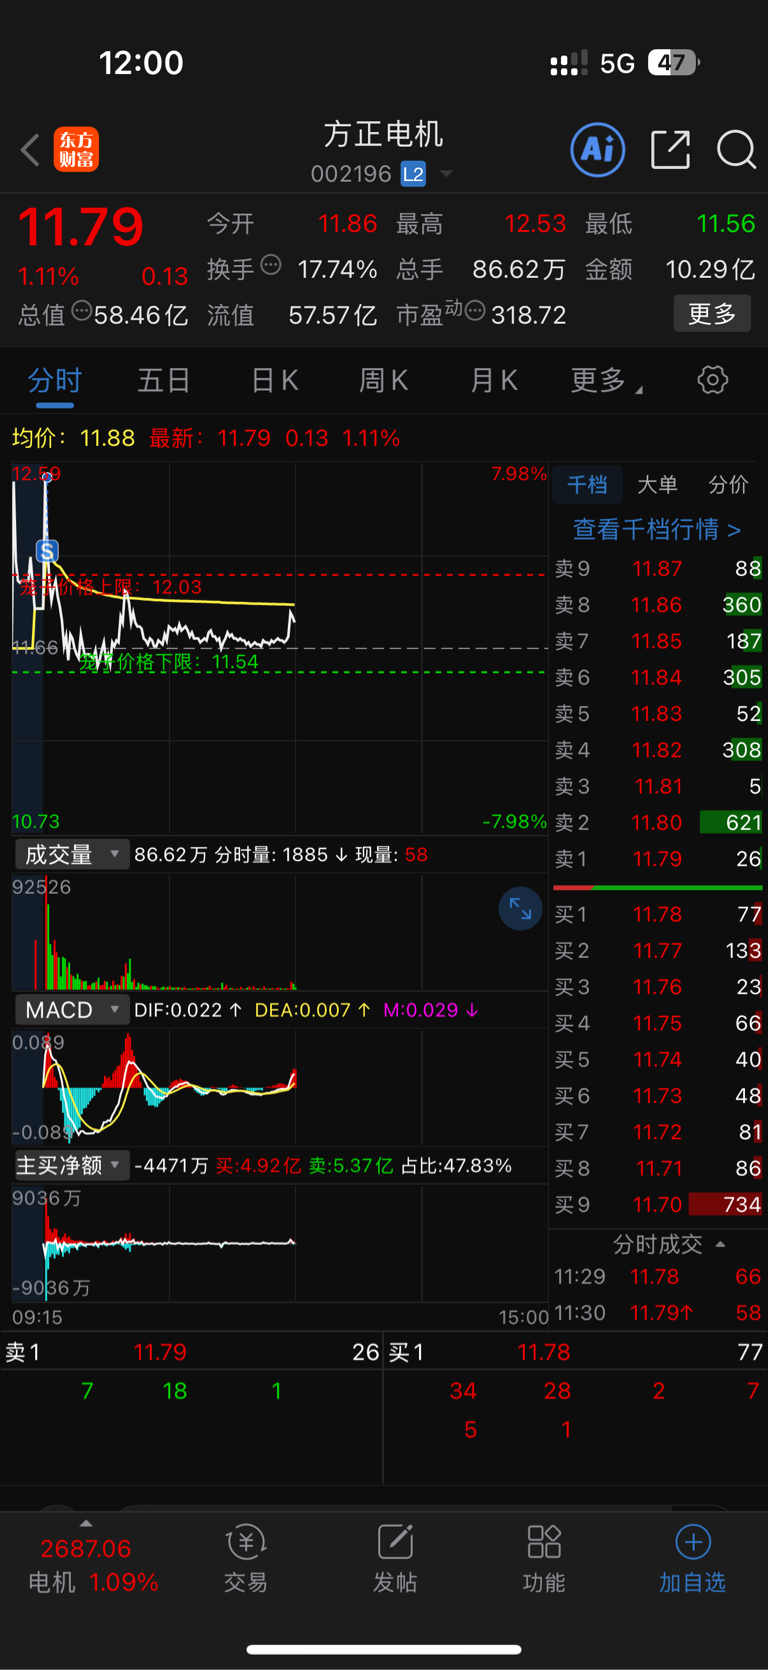Expand stock code dropdown arrow
The width and height of the screenshot is (768, 1670).
(446, 174)
